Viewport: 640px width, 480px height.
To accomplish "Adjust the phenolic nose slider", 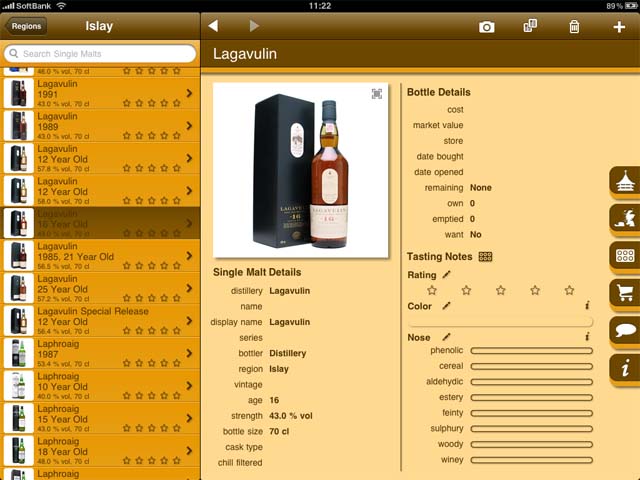I will click(x=531, y=351).
